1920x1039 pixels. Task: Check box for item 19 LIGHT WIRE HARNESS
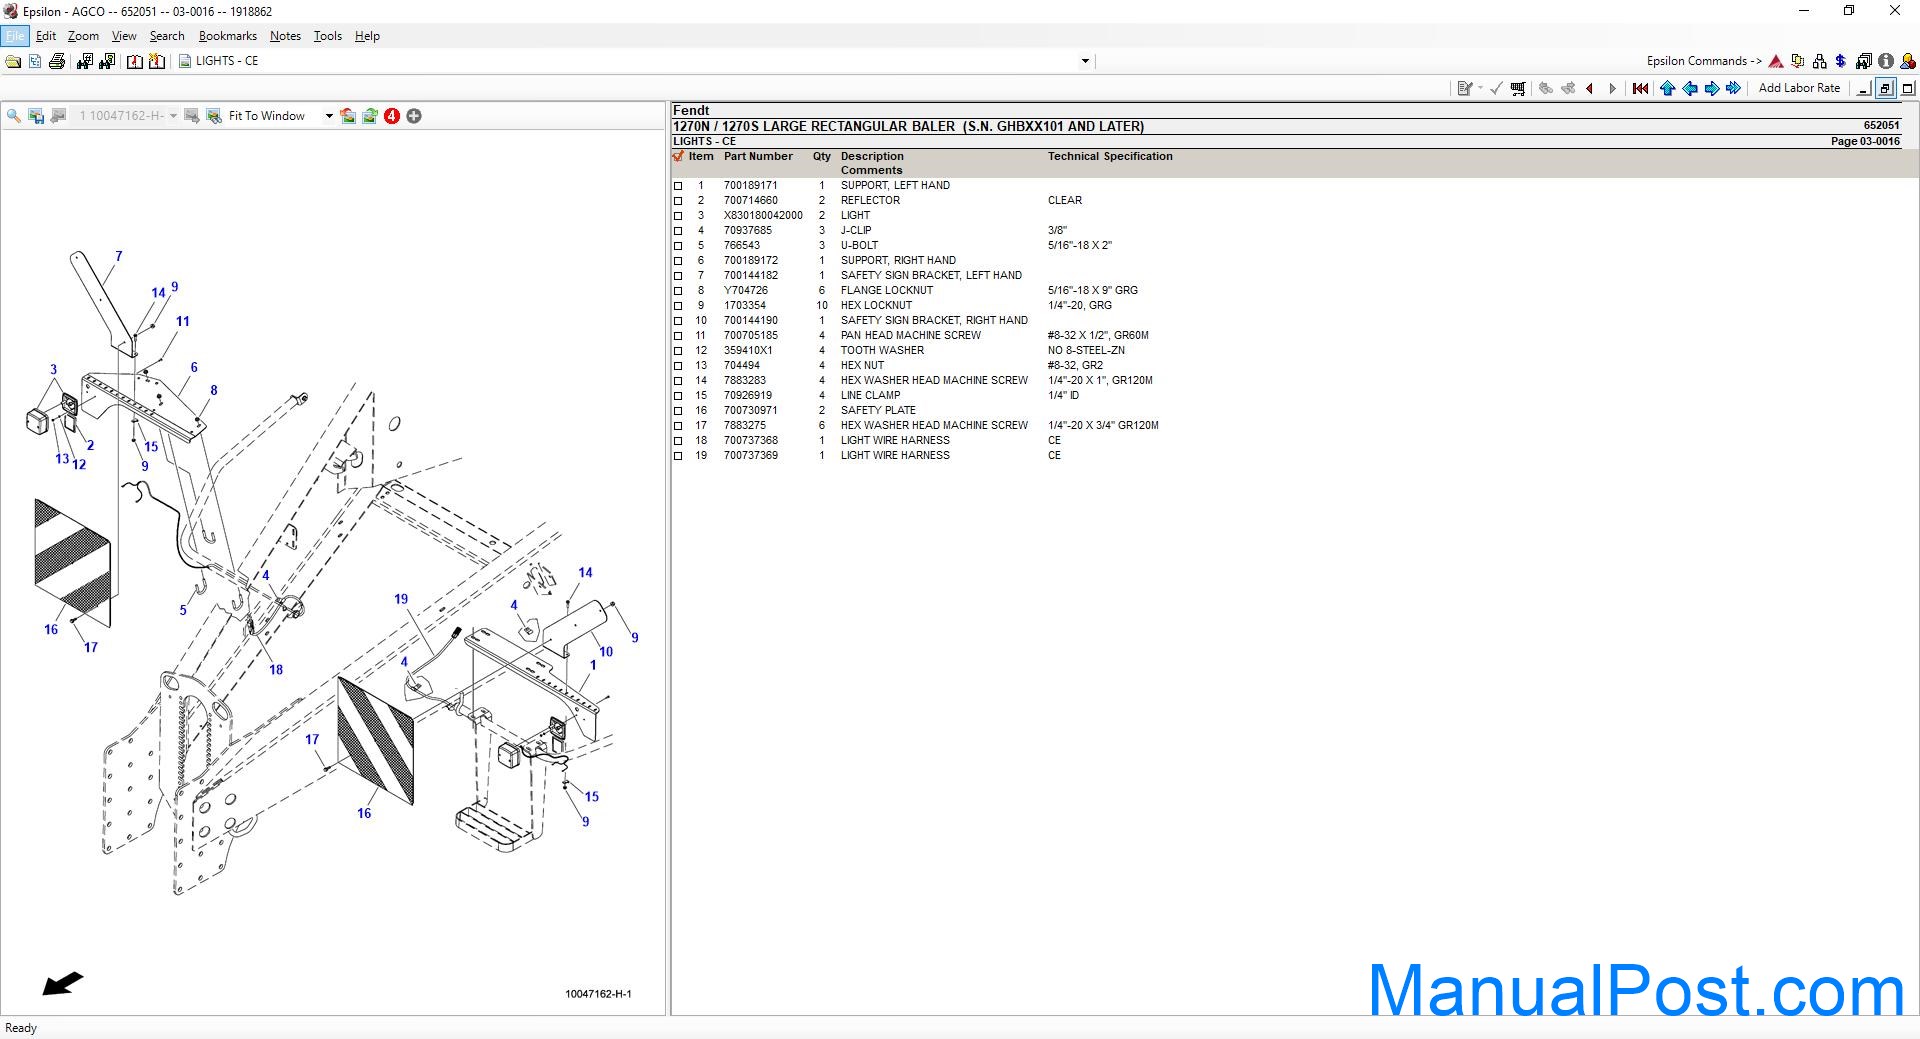[x=678, y=456]
